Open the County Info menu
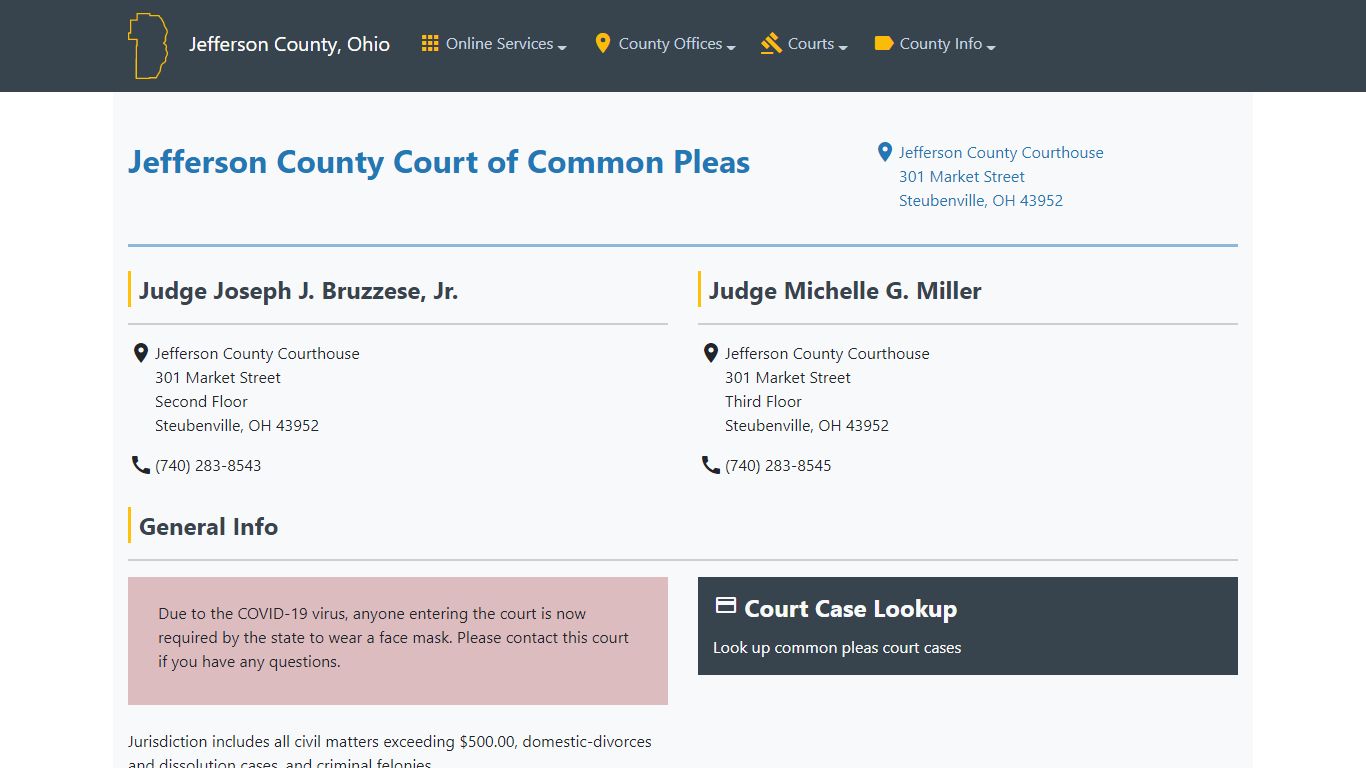This screenshot has width=1366, height=768. point(940,44)
